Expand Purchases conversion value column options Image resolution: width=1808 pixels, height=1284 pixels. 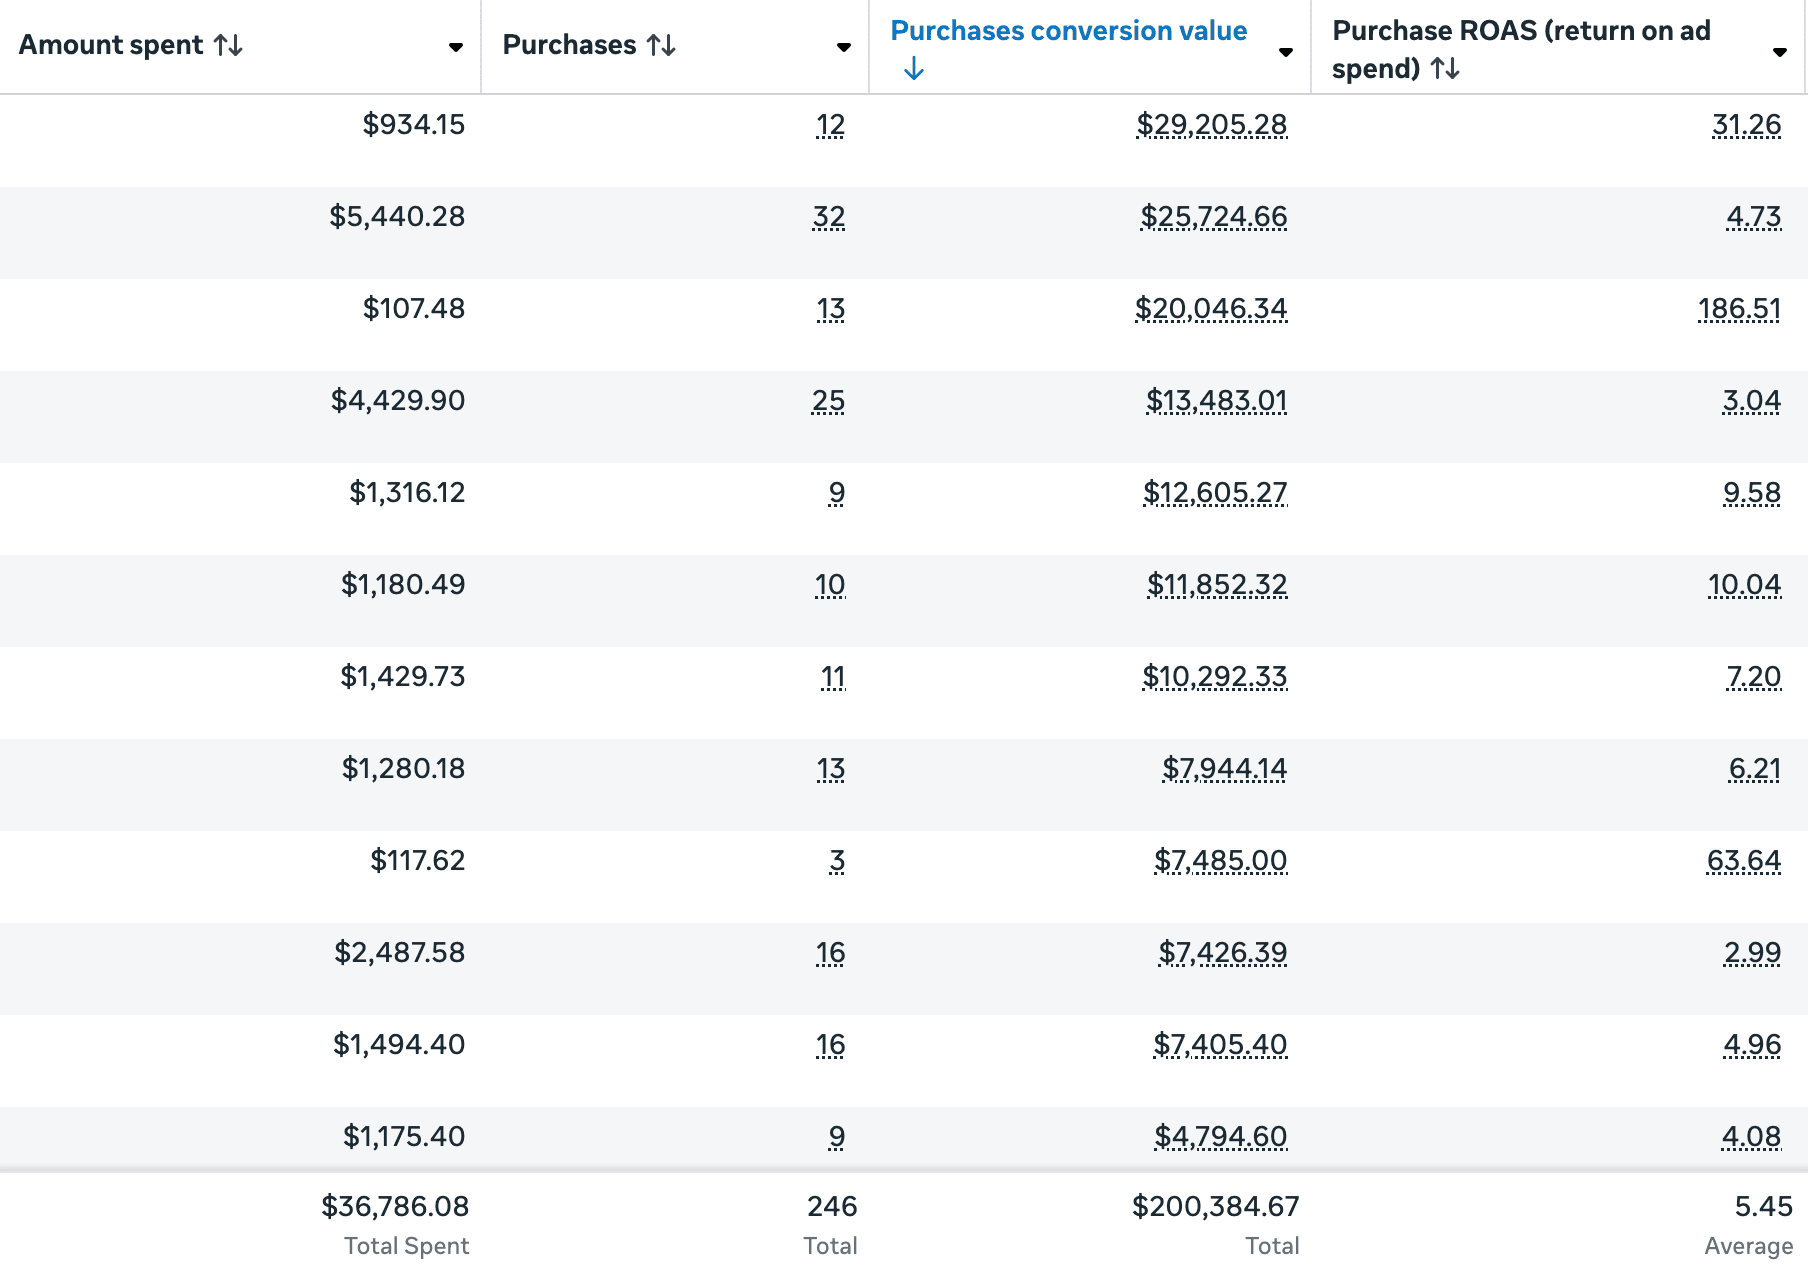coord(1286,52)
